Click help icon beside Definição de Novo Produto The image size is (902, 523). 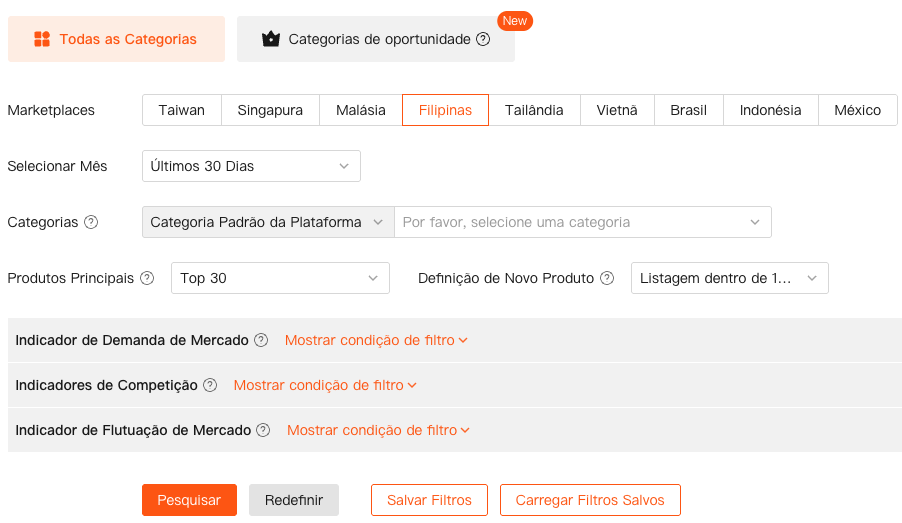(x=607, y=278)
